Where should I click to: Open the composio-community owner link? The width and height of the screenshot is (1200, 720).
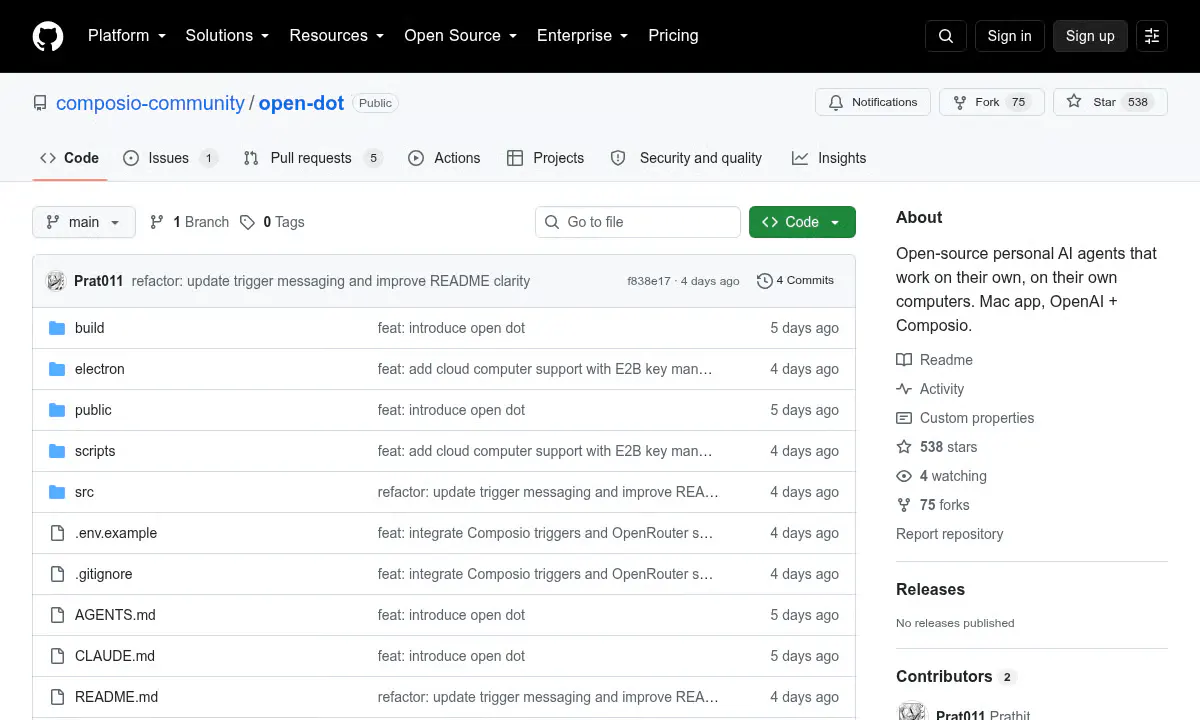coord(150,103)
